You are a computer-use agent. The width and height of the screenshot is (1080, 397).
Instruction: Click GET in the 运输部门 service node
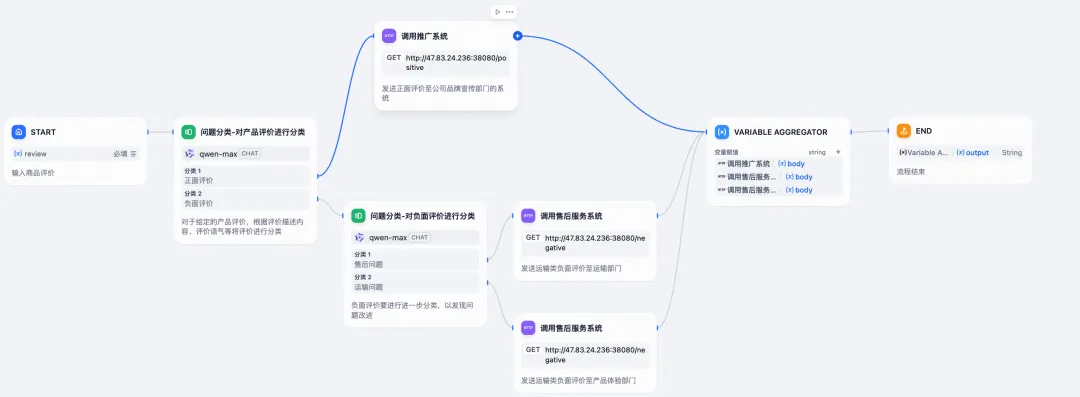(533, 238)
